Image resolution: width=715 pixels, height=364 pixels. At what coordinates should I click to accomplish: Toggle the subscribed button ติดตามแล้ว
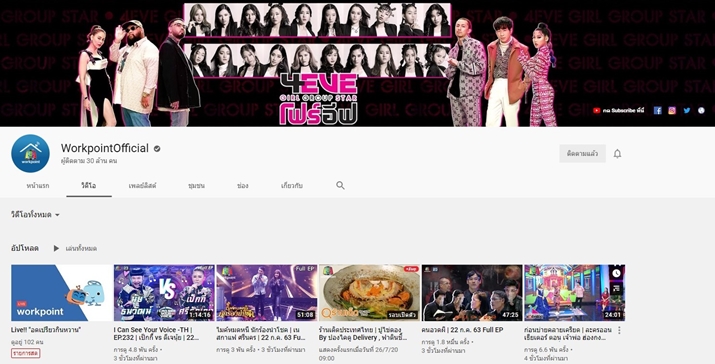coord(582,154)
